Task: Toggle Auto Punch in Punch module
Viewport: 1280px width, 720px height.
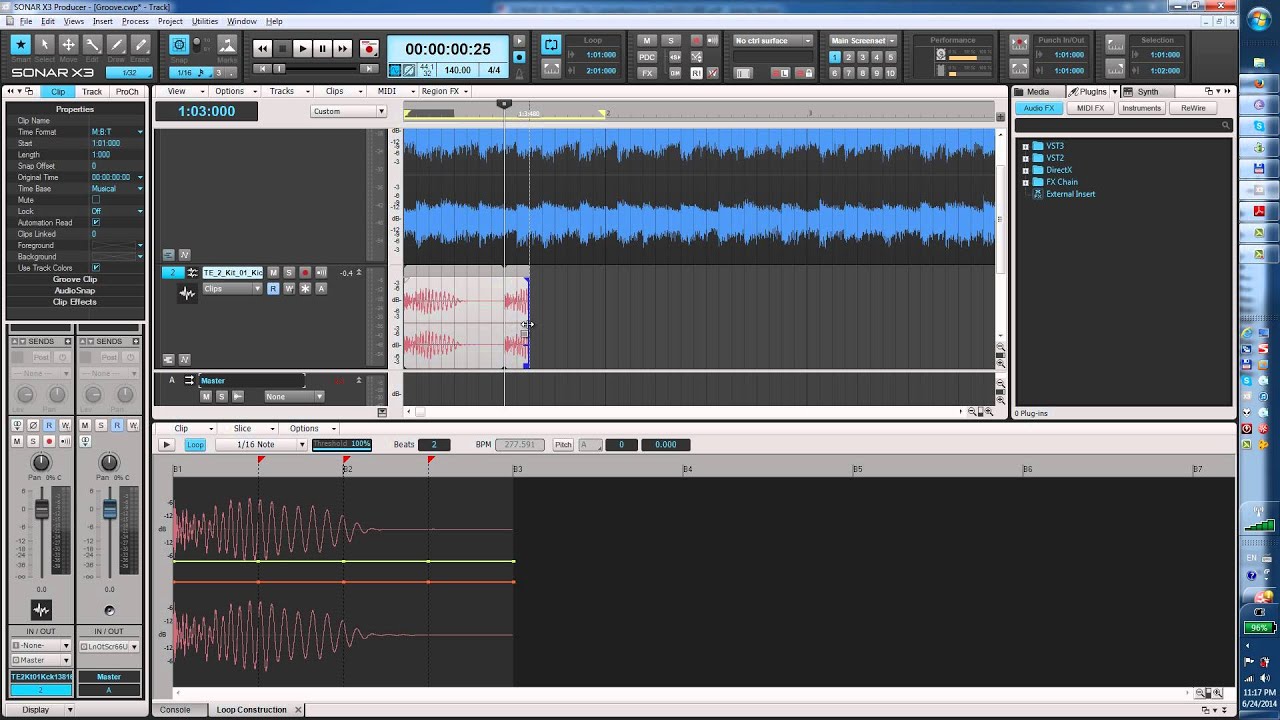Action: coord(1019,45)
